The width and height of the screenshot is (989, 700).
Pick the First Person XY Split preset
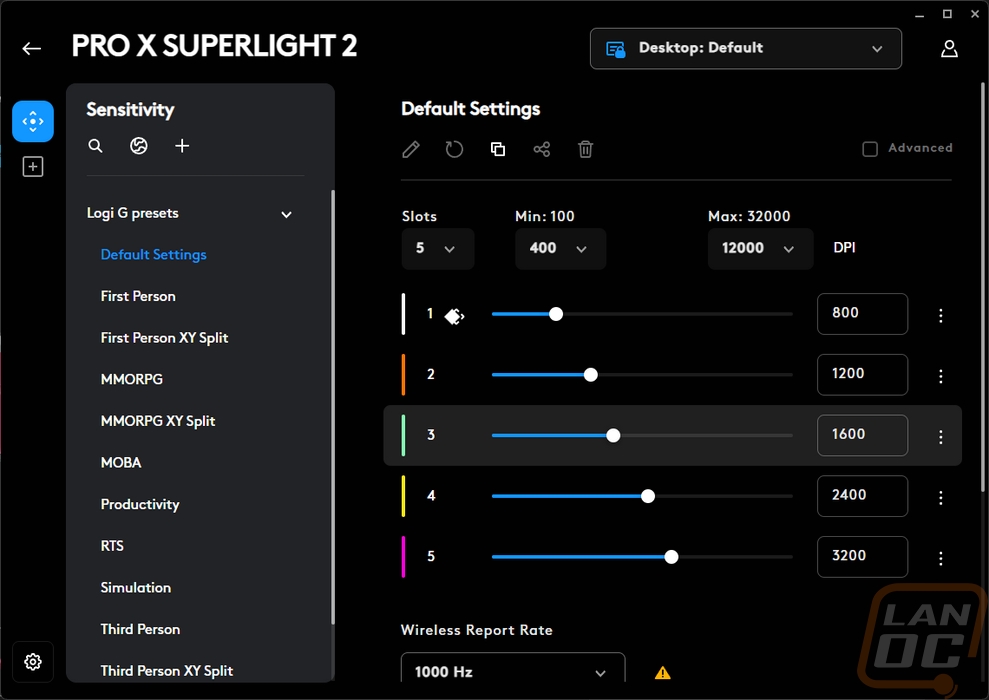(x=165, y=338)
